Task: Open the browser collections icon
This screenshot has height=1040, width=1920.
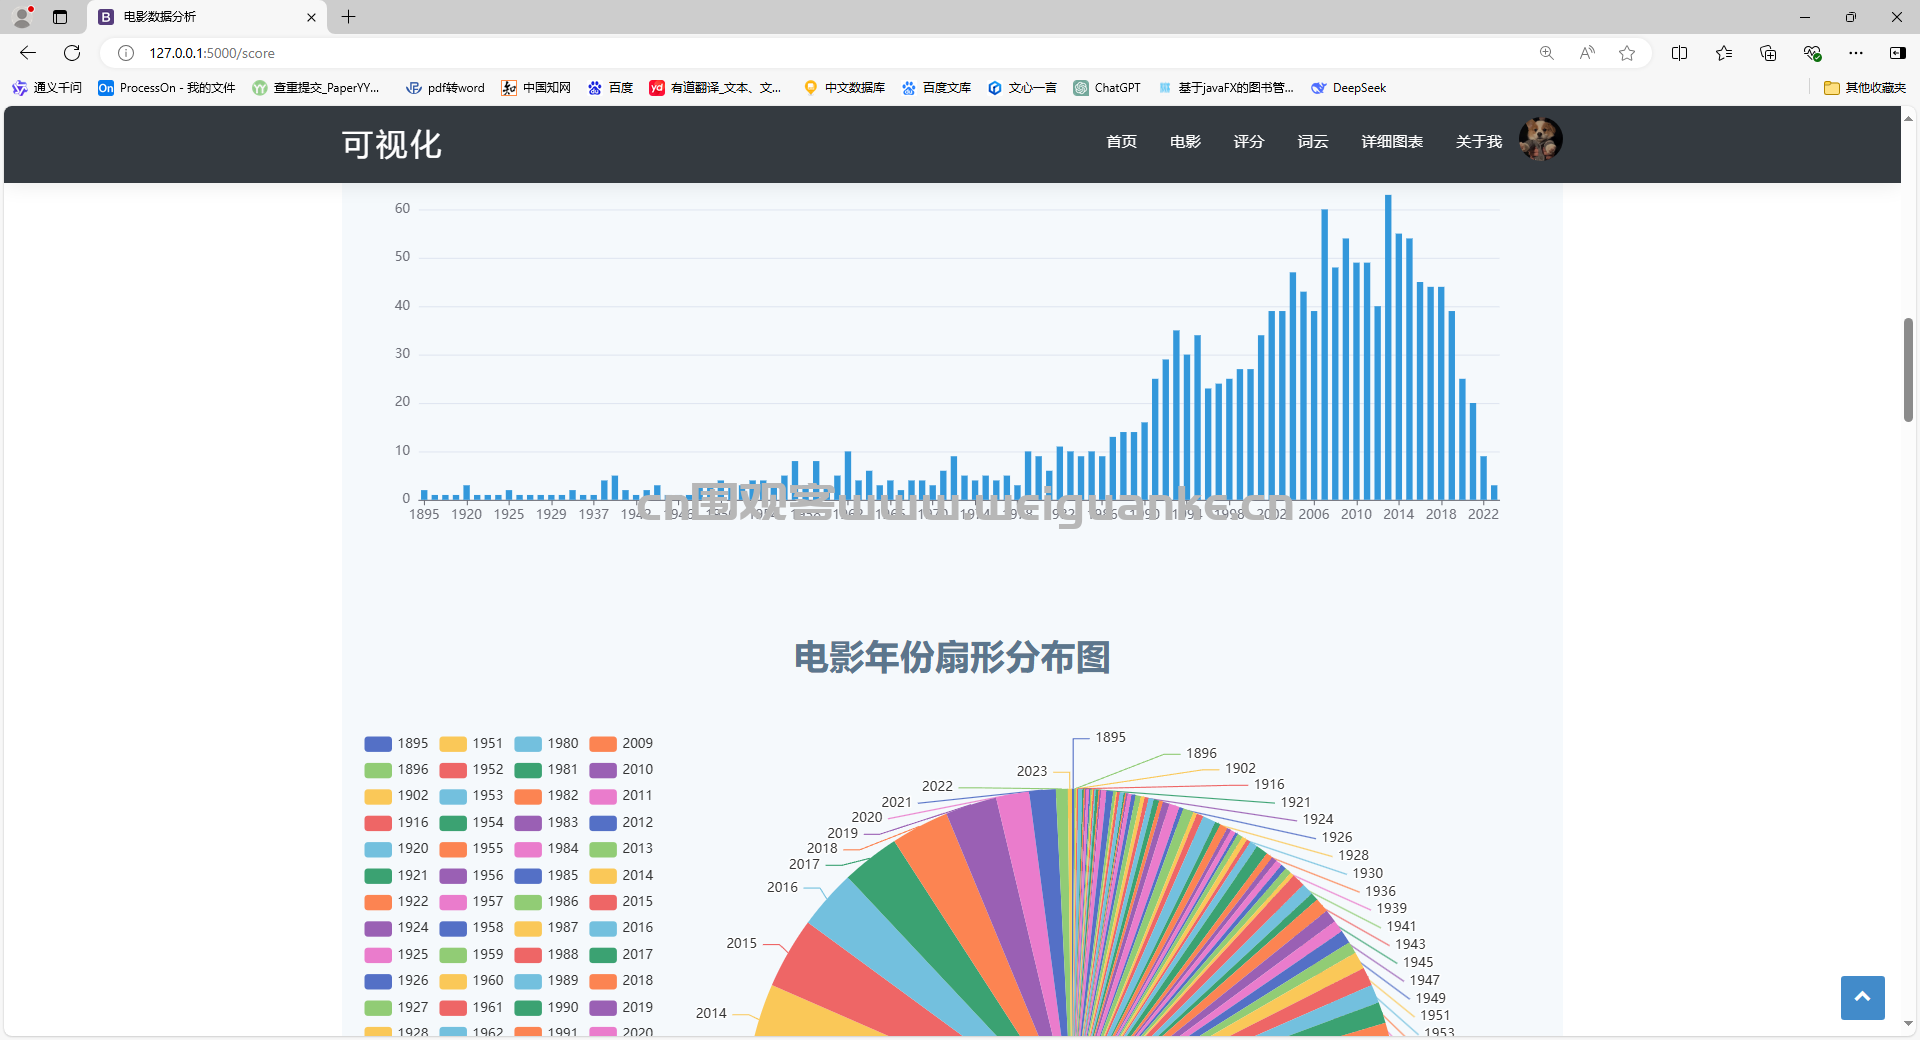Action: pos(1768,53)
